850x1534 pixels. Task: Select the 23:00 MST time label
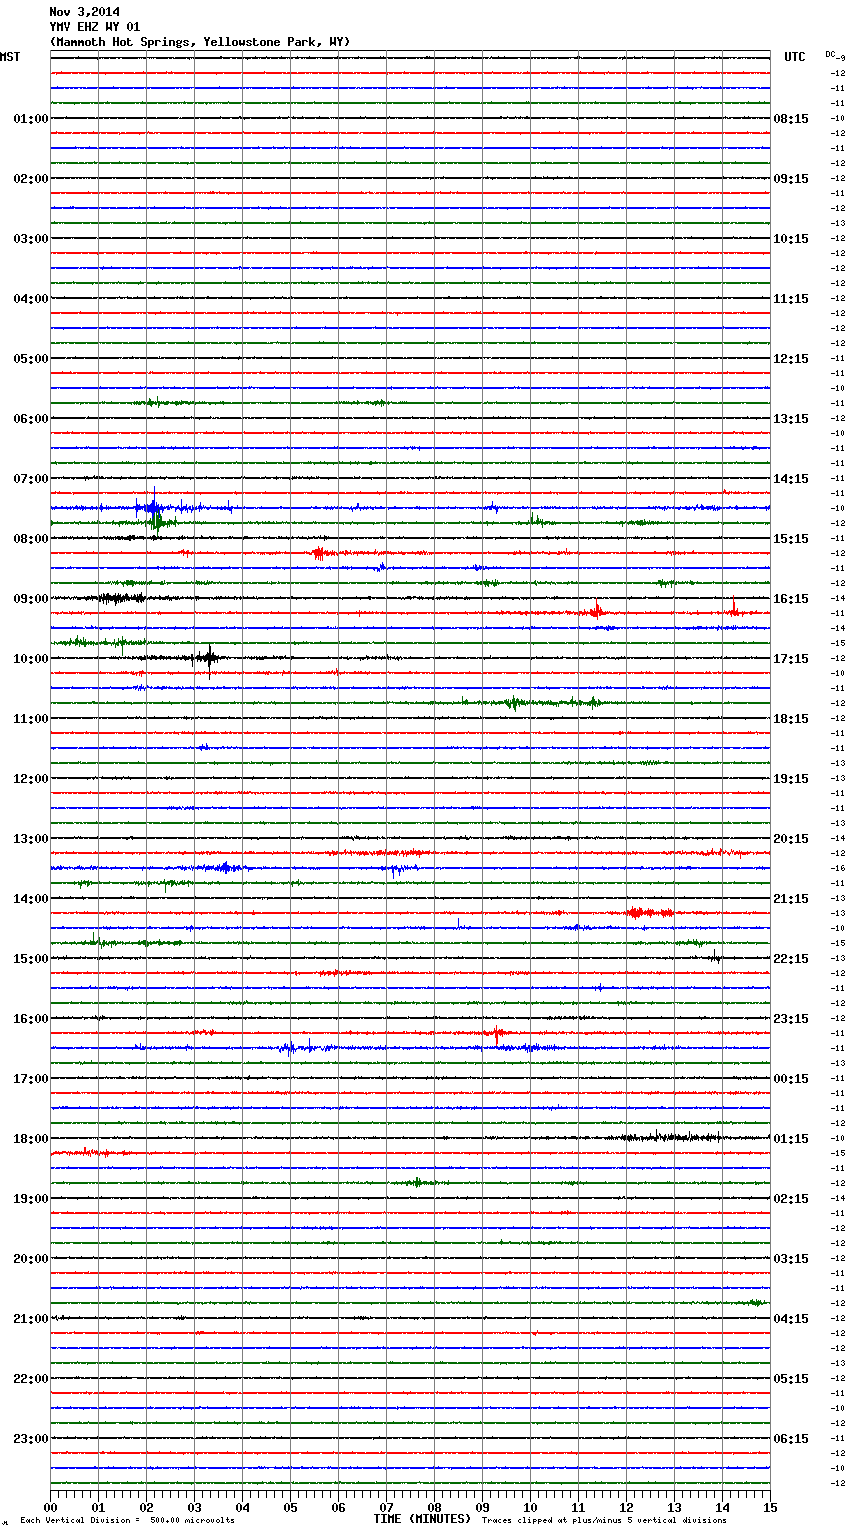click(x=30, y=1439)
